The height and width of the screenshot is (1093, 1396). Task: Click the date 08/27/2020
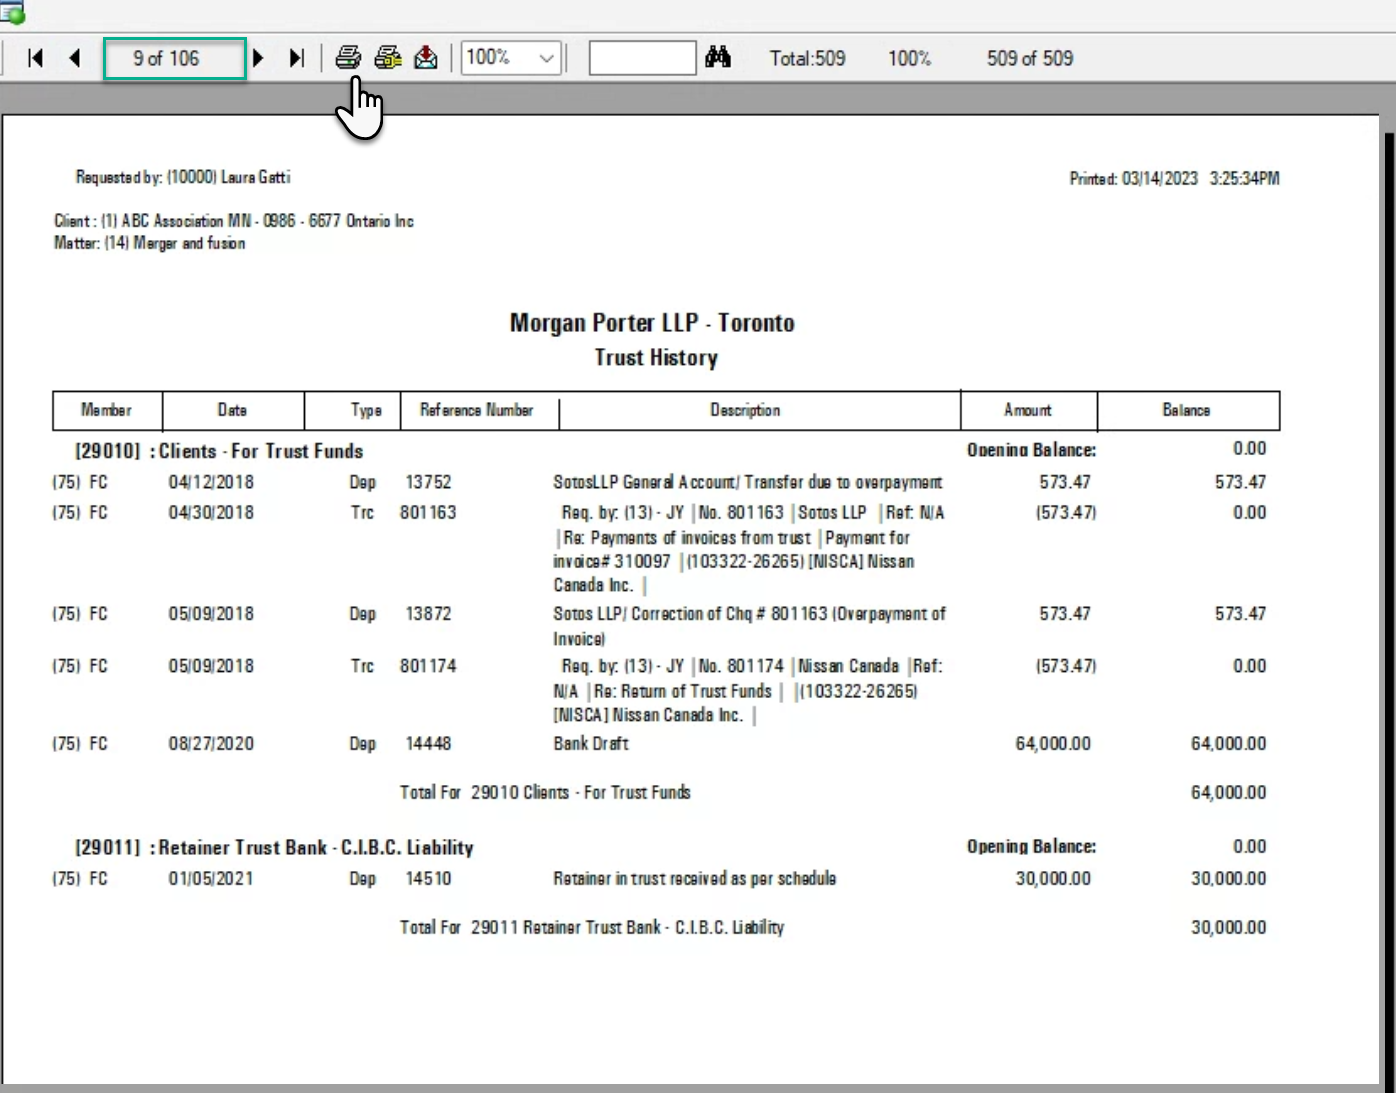(x=211, y=744)
